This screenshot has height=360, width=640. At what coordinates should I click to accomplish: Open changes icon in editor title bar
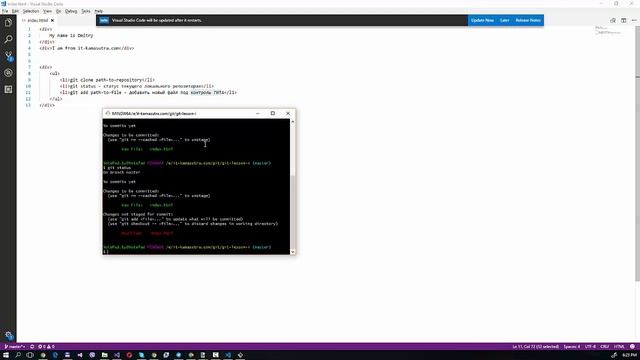pyautogui.click(x=613, y=20)
